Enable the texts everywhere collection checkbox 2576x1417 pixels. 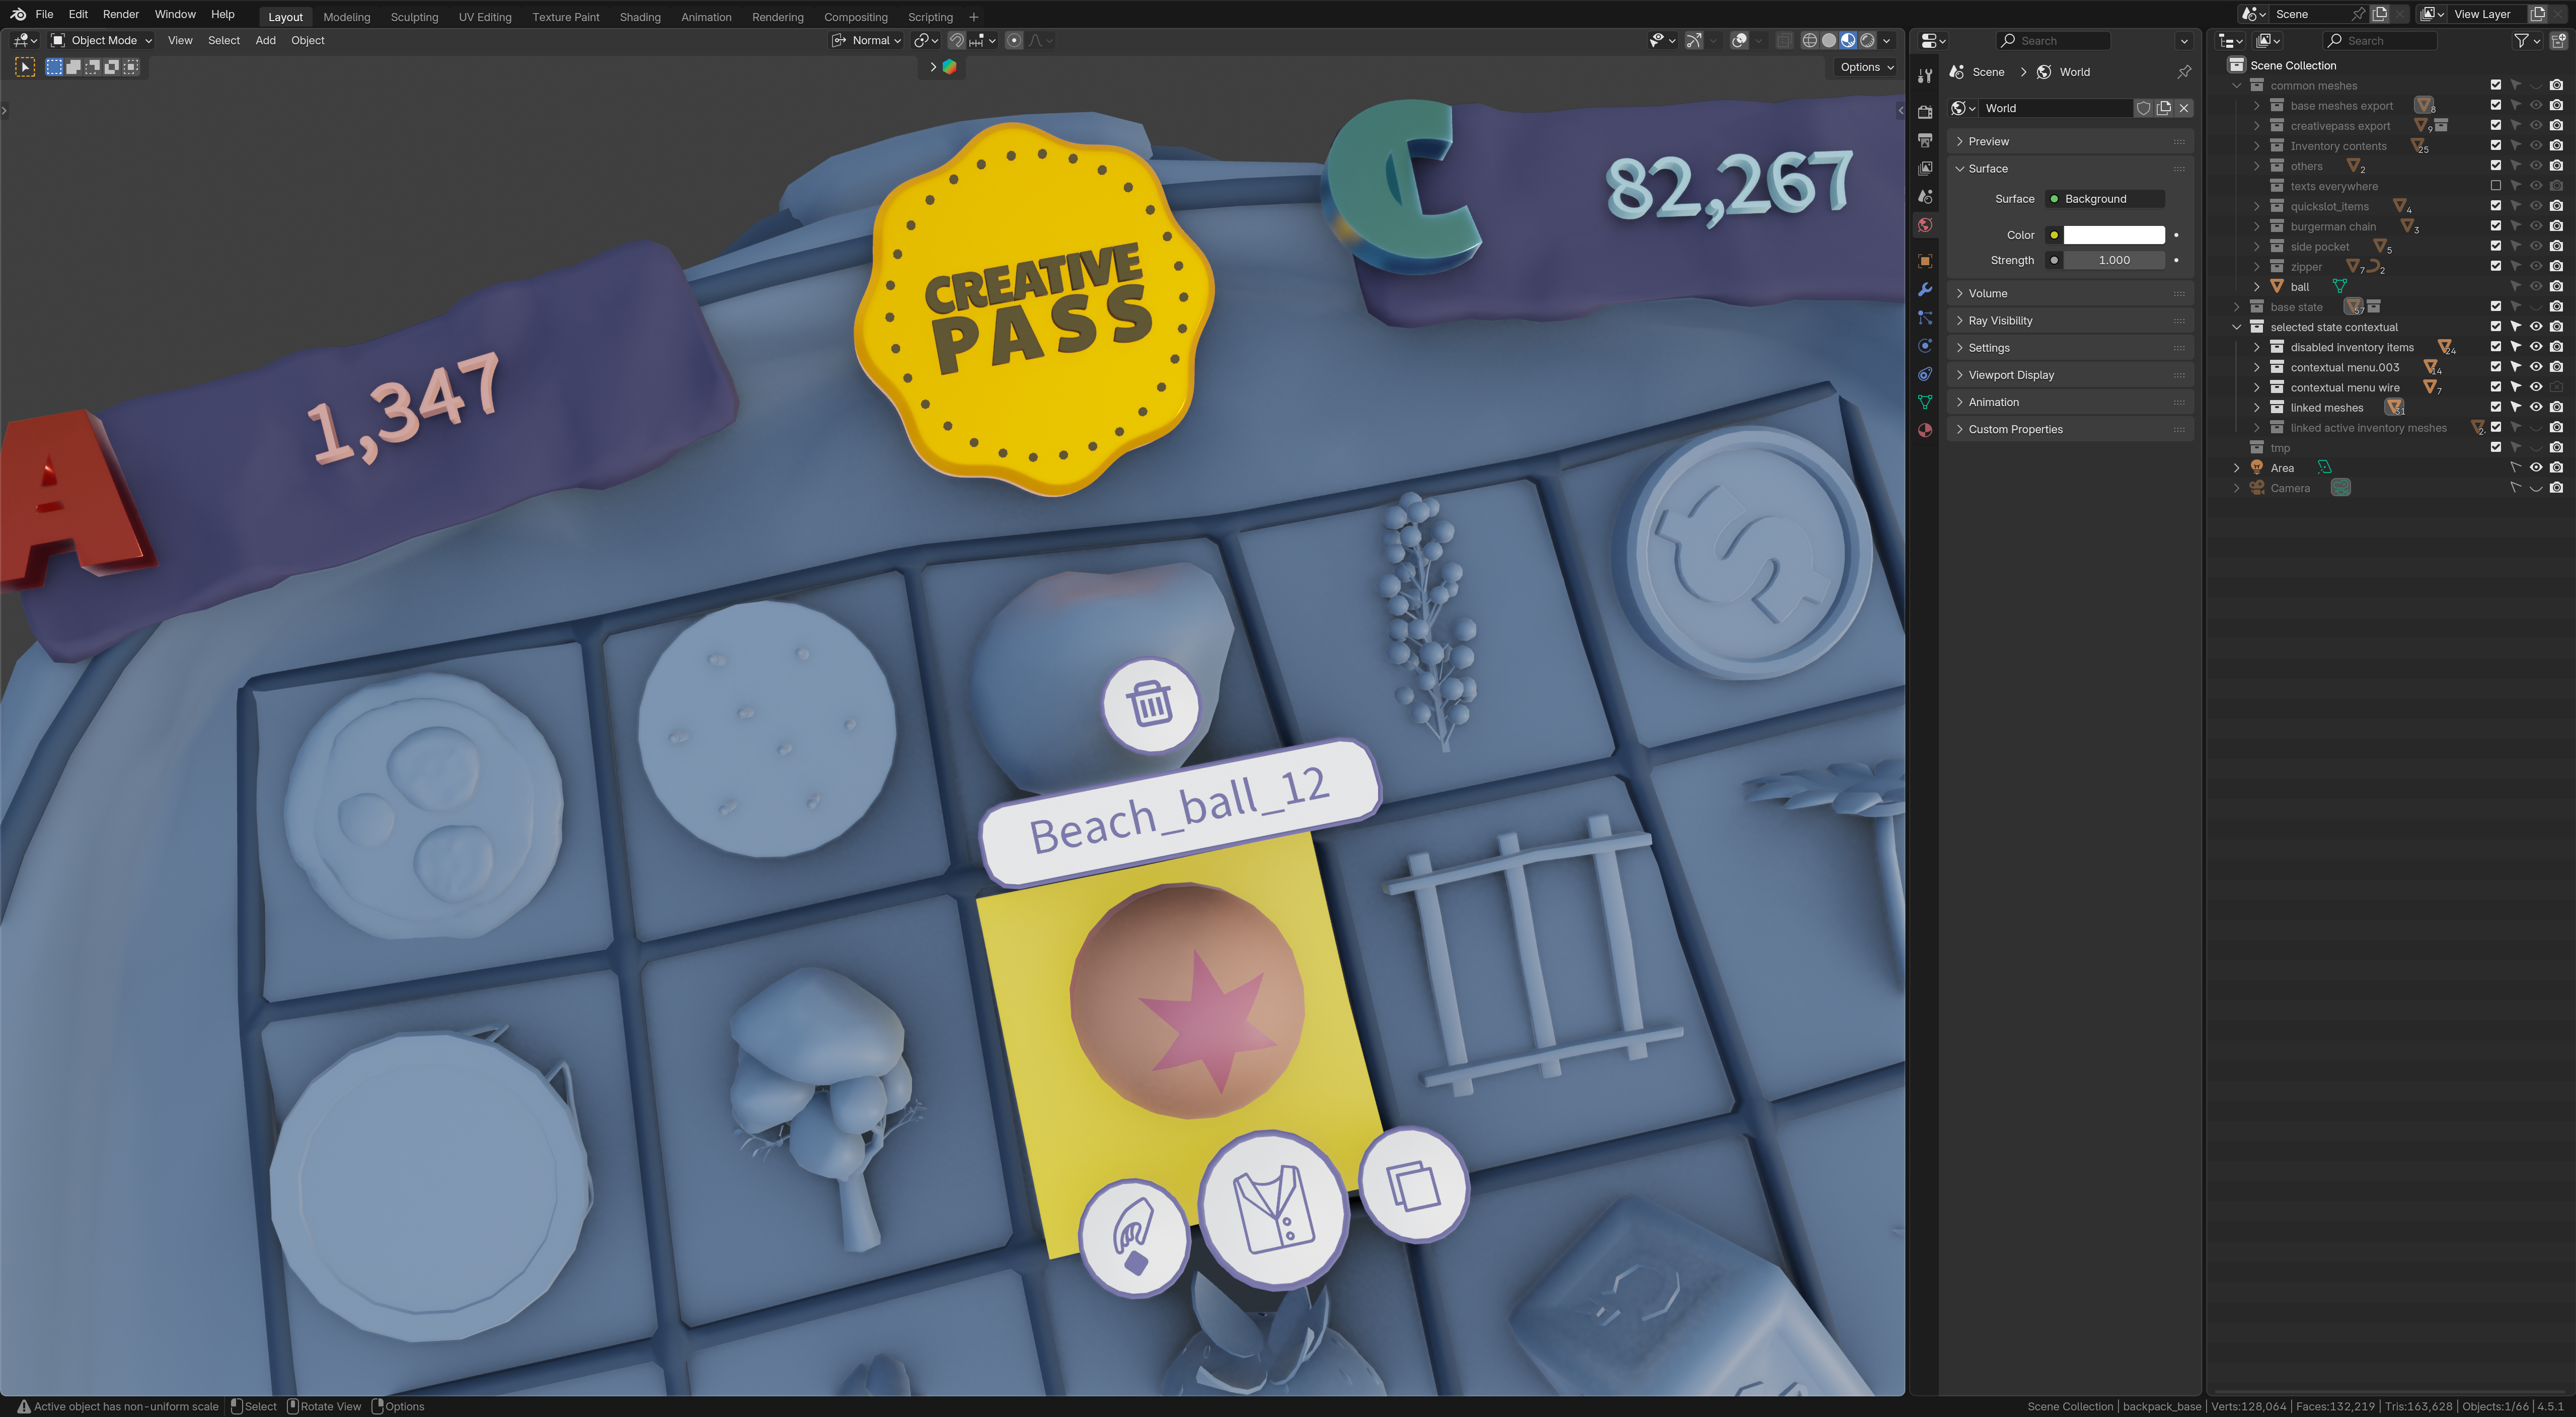2495,186
